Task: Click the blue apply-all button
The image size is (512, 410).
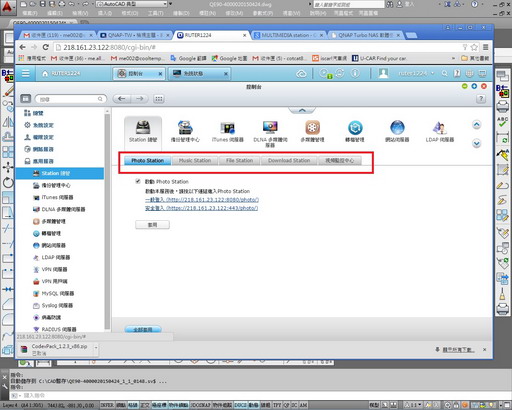Action: point(143,329)
